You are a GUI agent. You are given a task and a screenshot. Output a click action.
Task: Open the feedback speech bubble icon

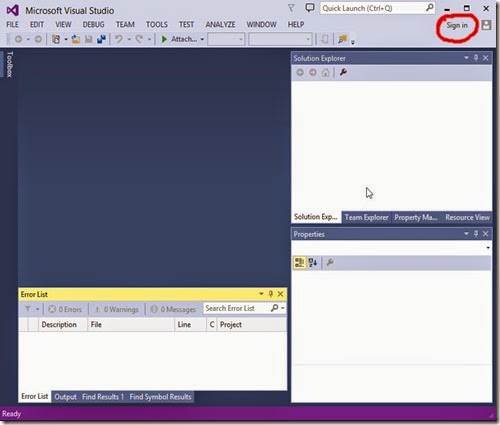tap(310, 8)
